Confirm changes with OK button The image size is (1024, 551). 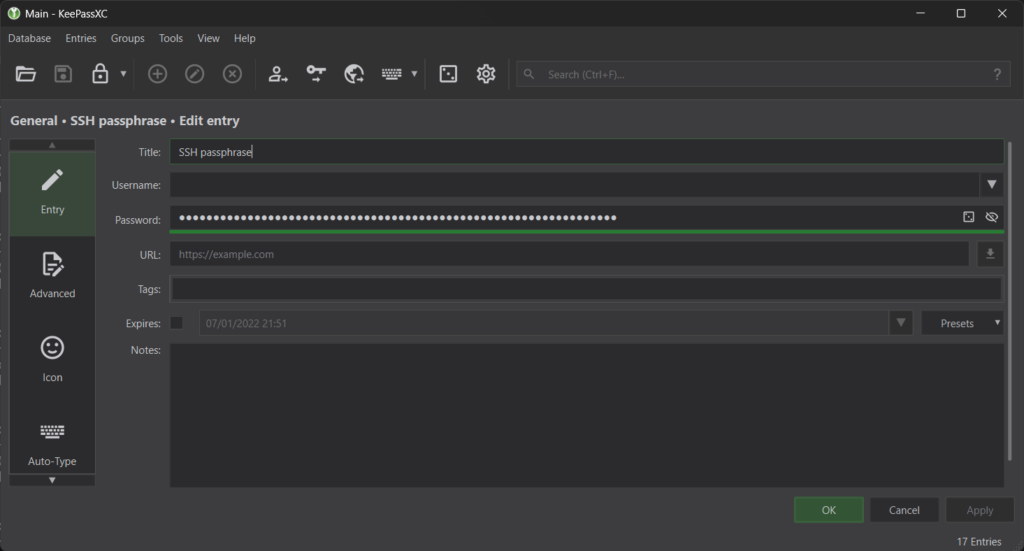click(x=829, y=510)
